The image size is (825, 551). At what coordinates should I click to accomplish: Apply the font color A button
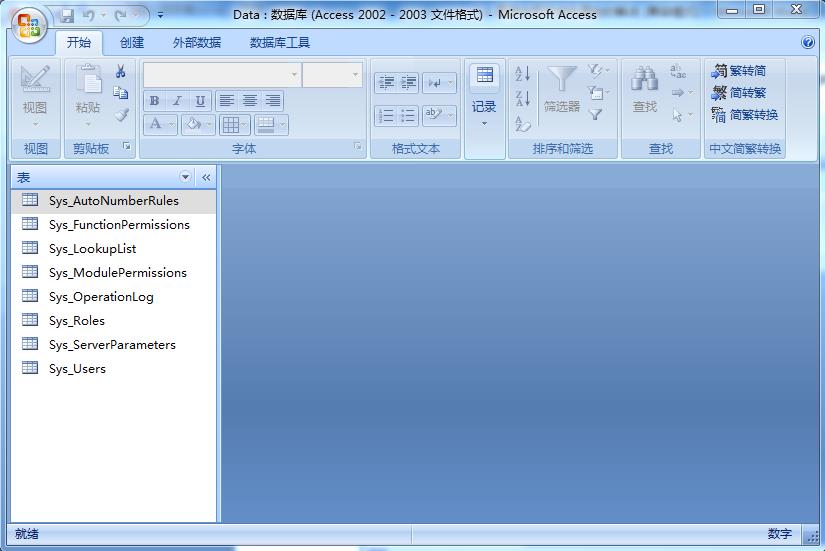[x=155, y=124]
